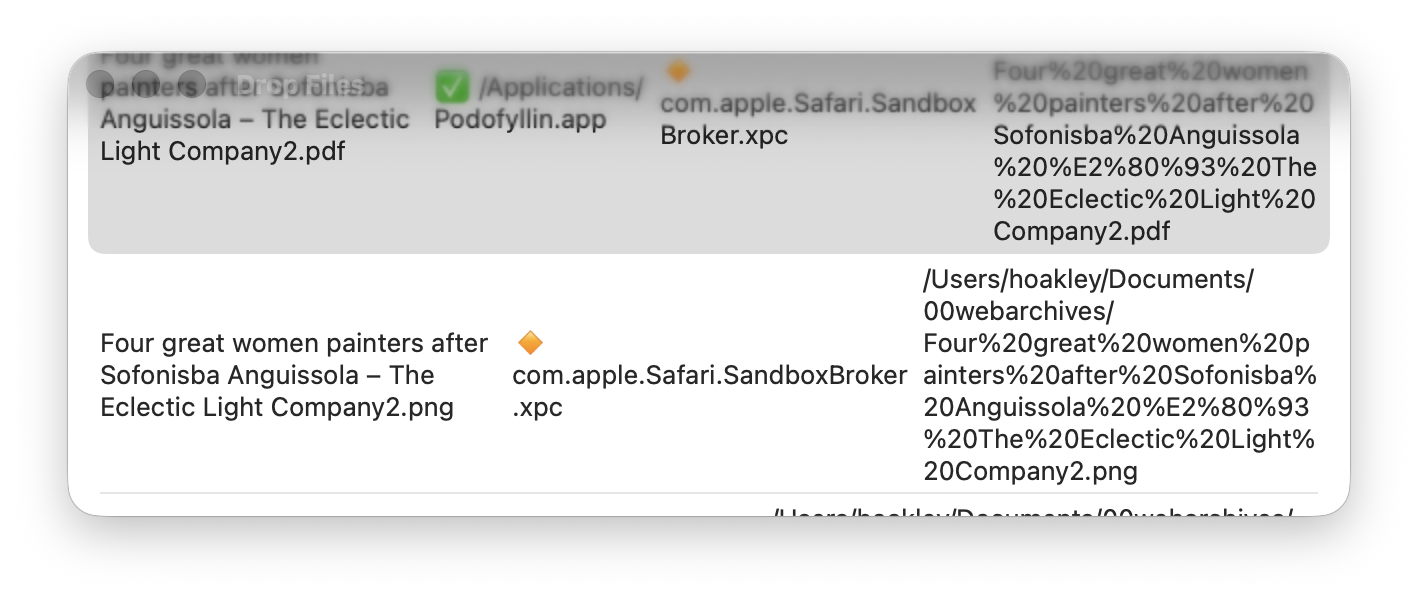Select the partially visible path in bottom row
This screenshot has width=1418, height=600.
coord(1033,513)
